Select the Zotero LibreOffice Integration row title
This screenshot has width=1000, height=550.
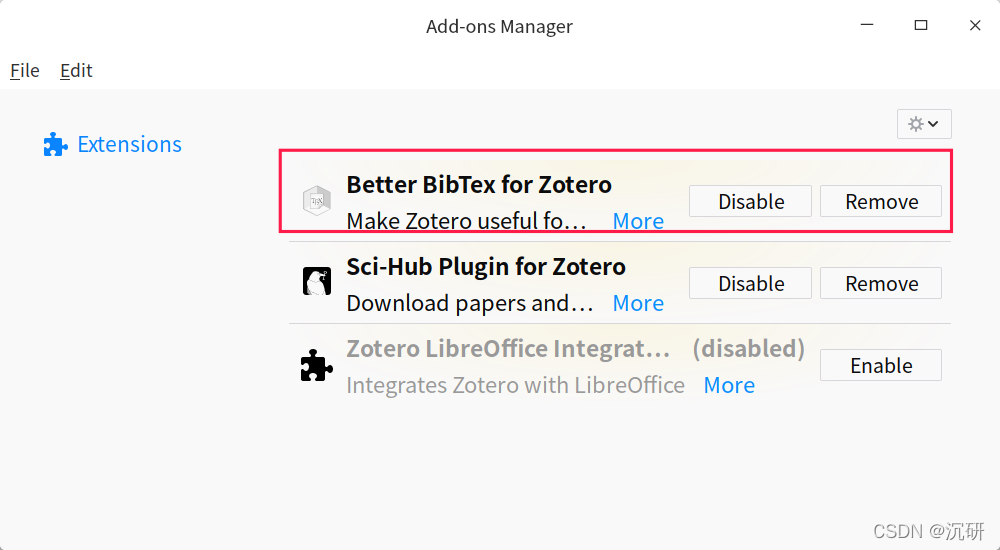pyautogui.click(x=507, y=349)
